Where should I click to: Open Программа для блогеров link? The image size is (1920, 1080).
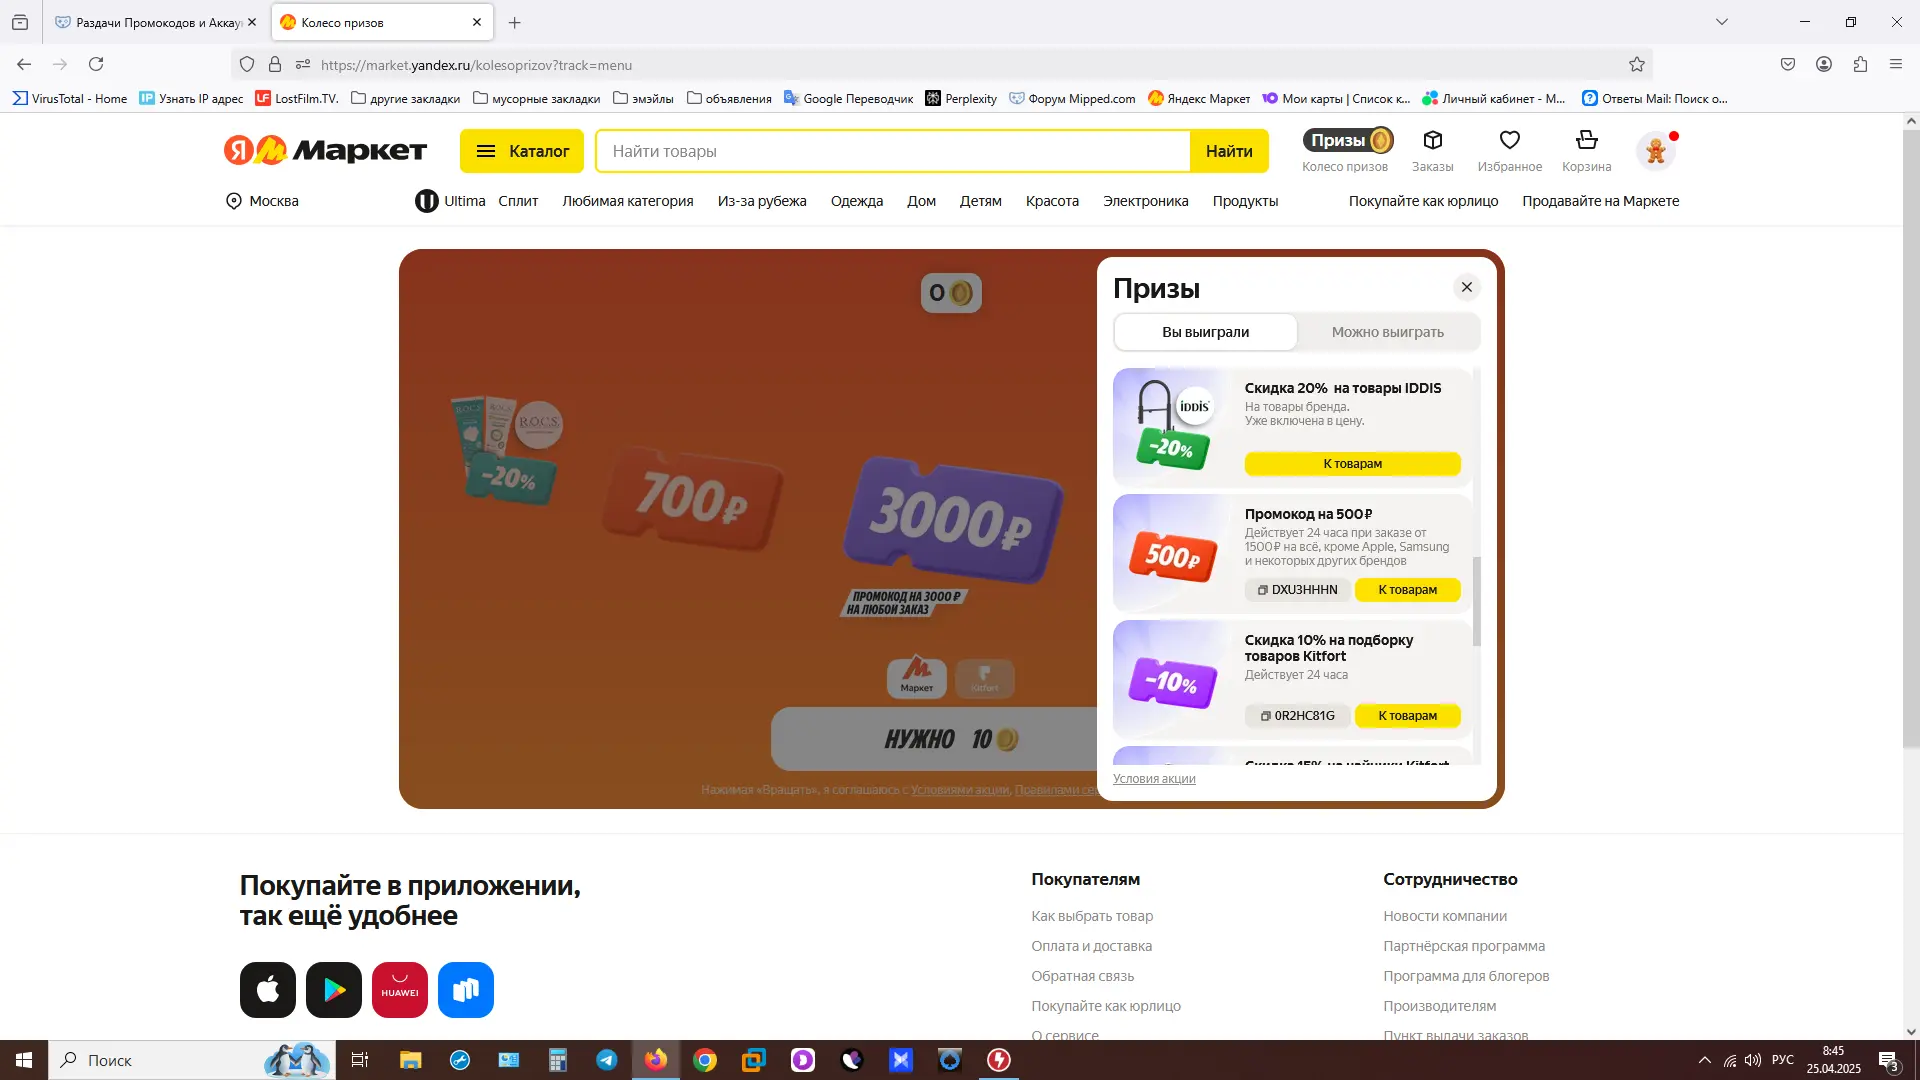[1466, 976]
